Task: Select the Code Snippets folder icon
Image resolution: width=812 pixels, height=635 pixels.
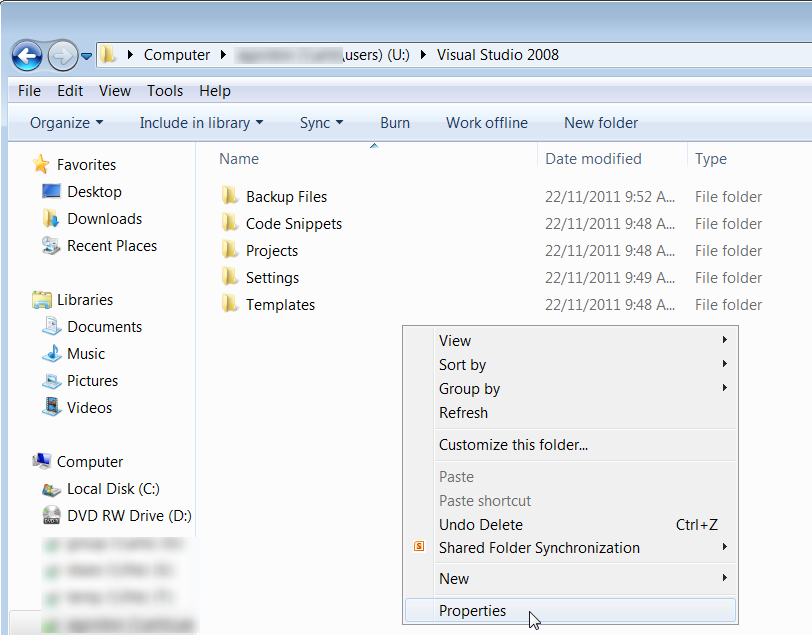Action: click(x=229, y=223)
